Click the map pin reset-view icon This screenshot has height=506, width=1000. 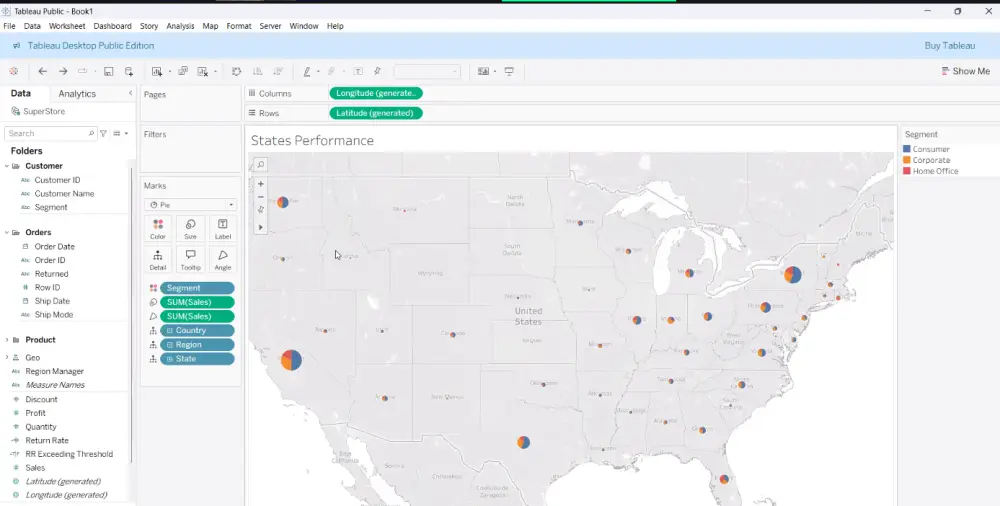(x=260, y=210)
